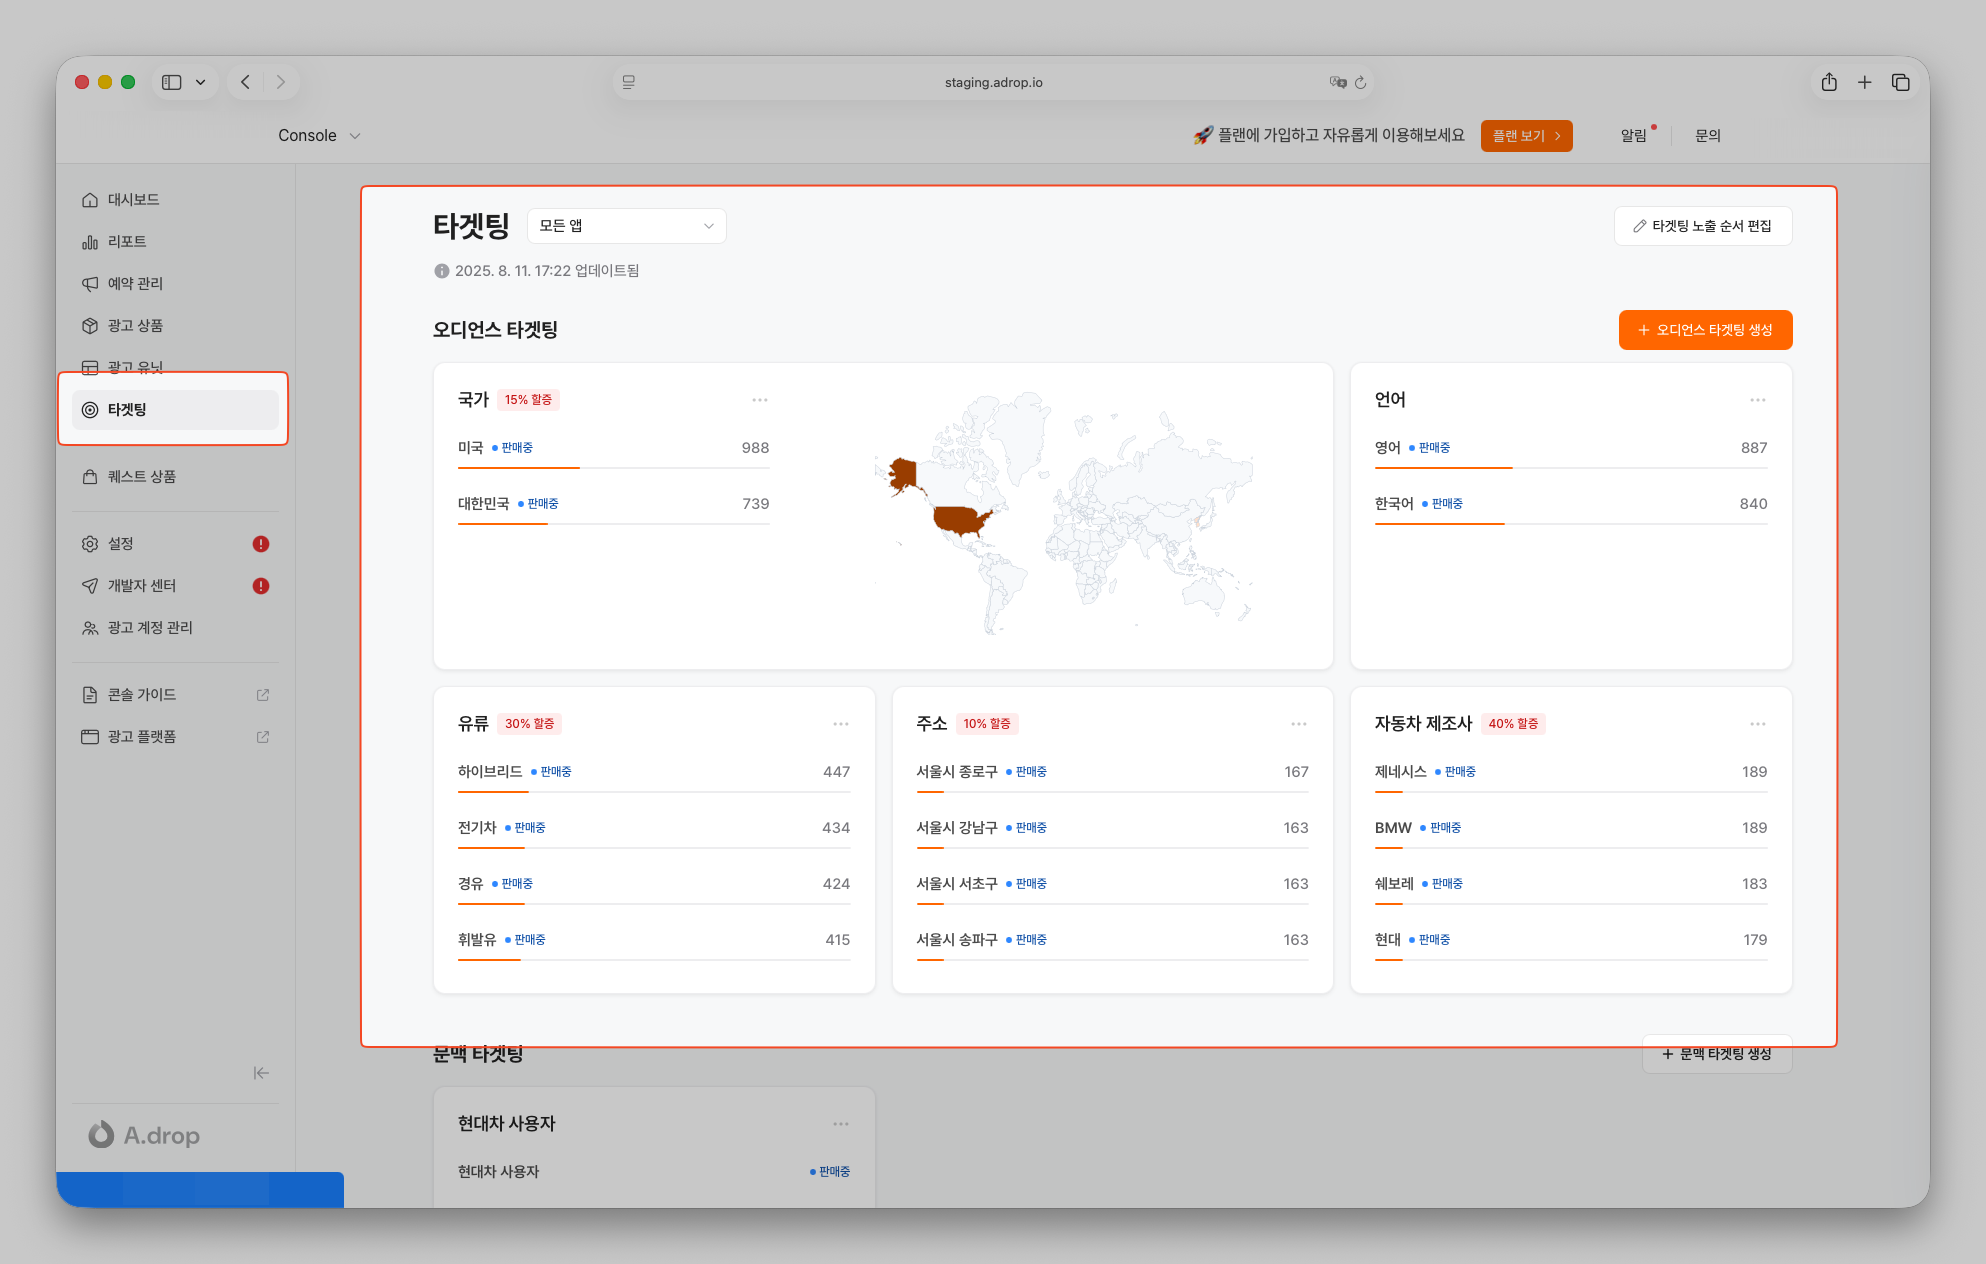Click the Safari share icon
This screenshot has height=1264, width=1986.
[1829, 82]
